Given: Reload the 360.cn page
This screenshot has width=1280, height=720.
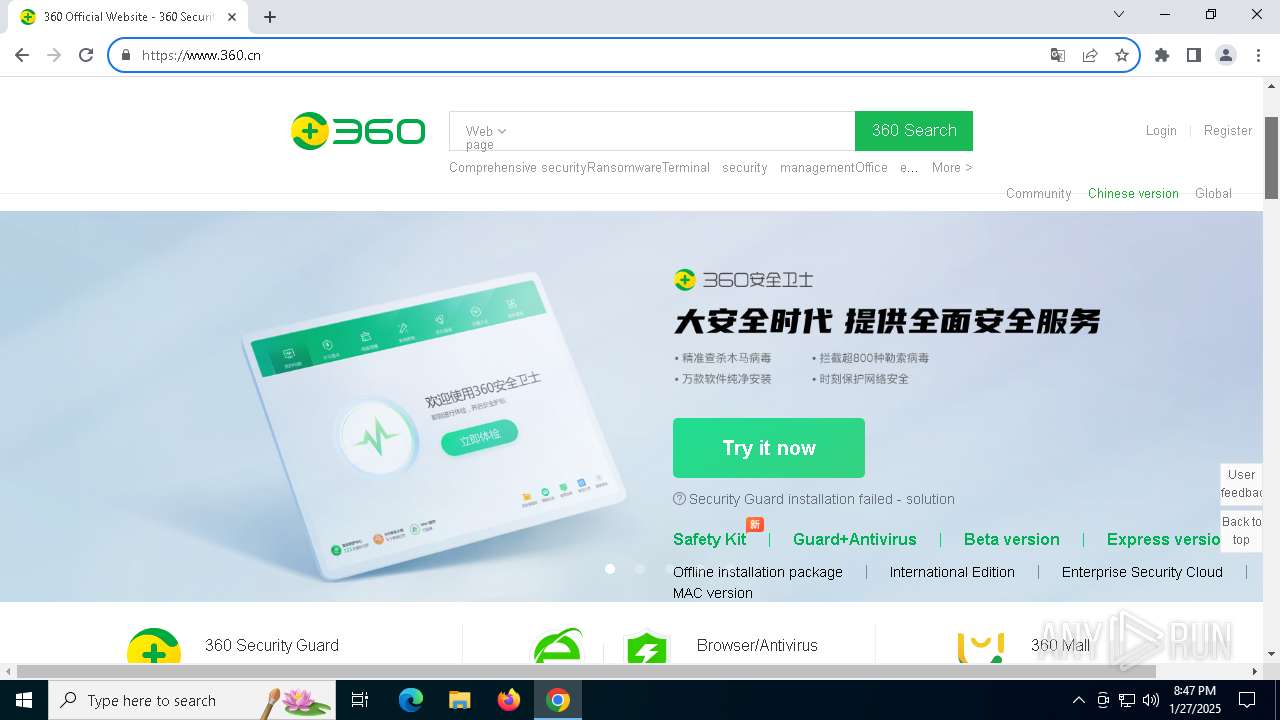Looking at the screenshot, I should coord(86,55).
